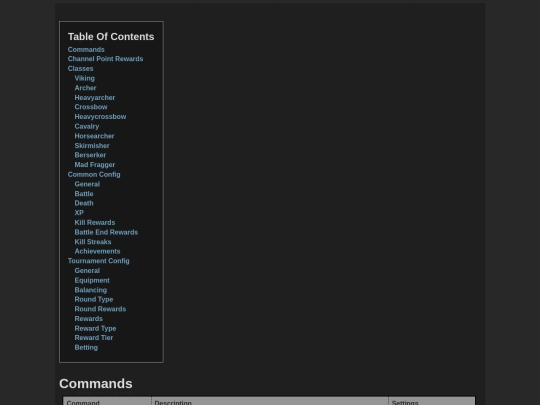Go to the Berserker entry
This screenshot has height=405, width=540.
[x=90, y=155]
